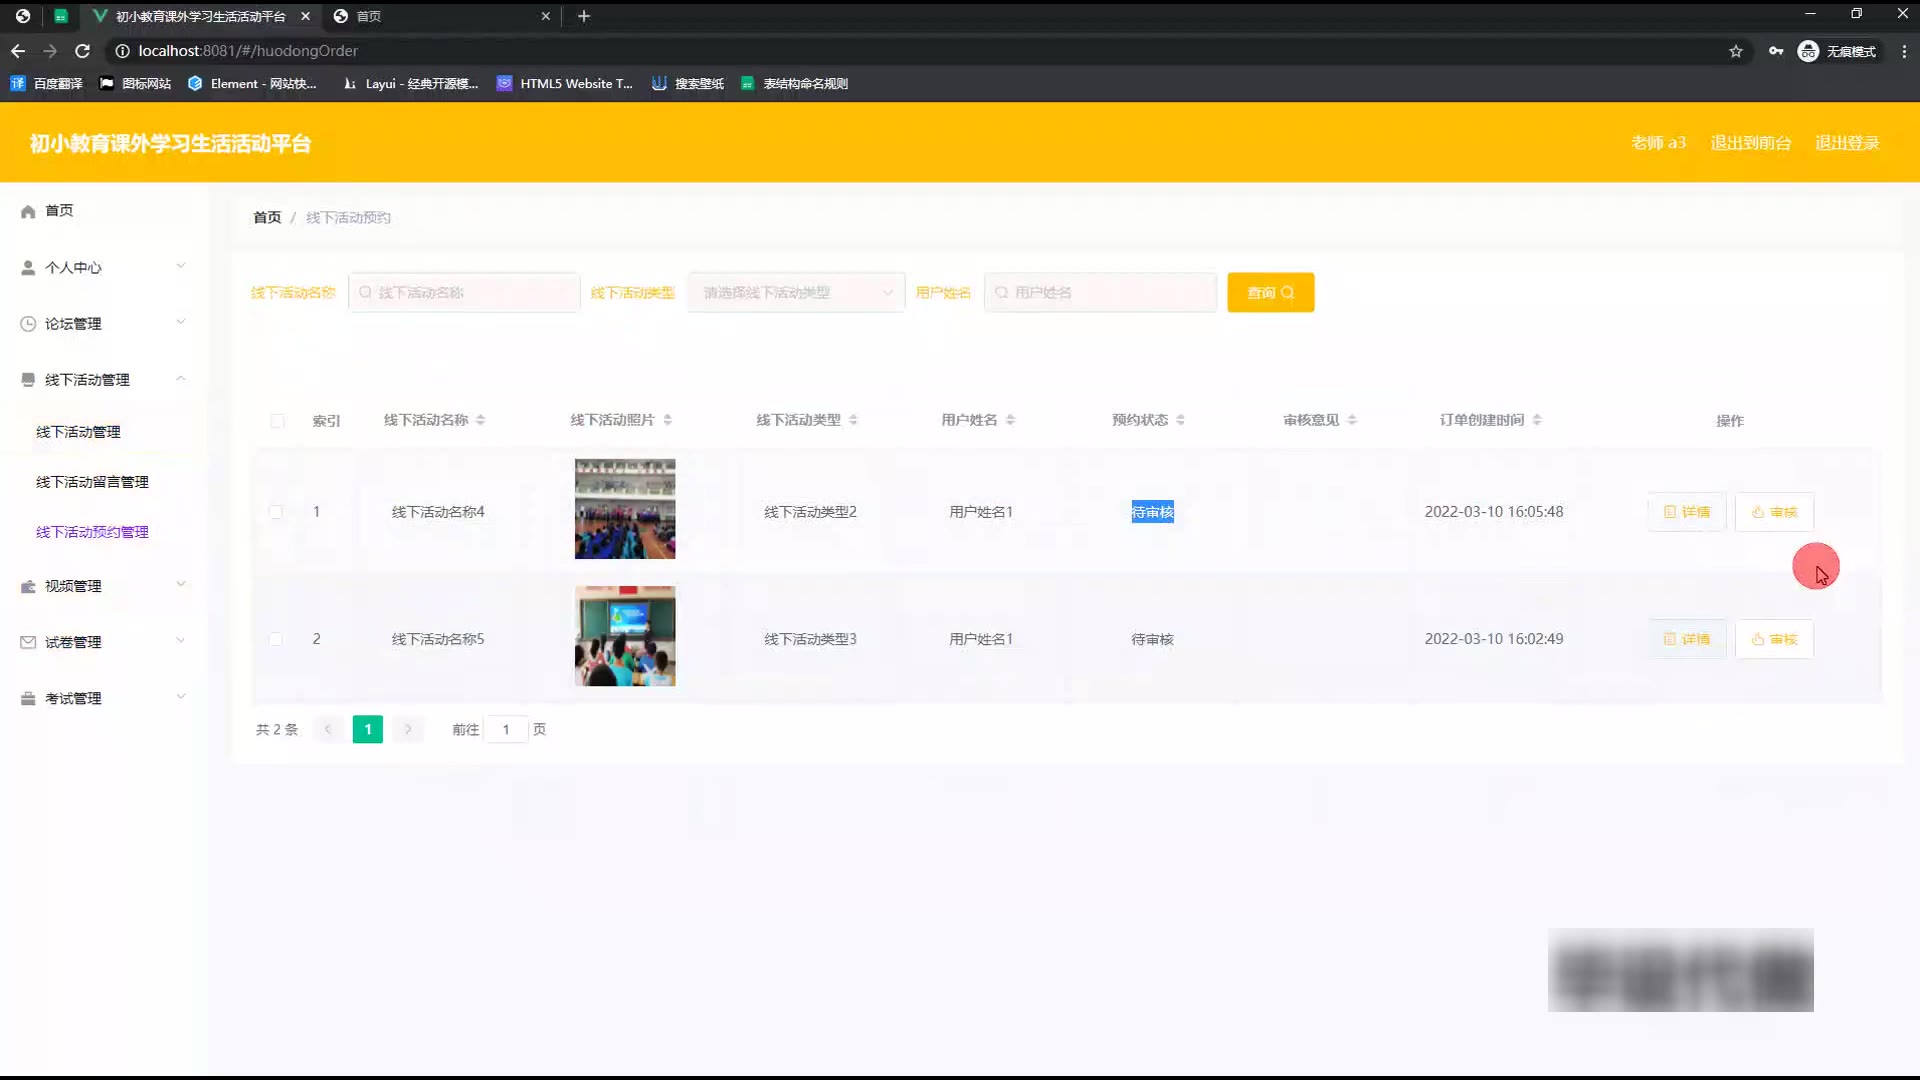Expand the 考试管理 menu chevron

[x=181, y=696]
